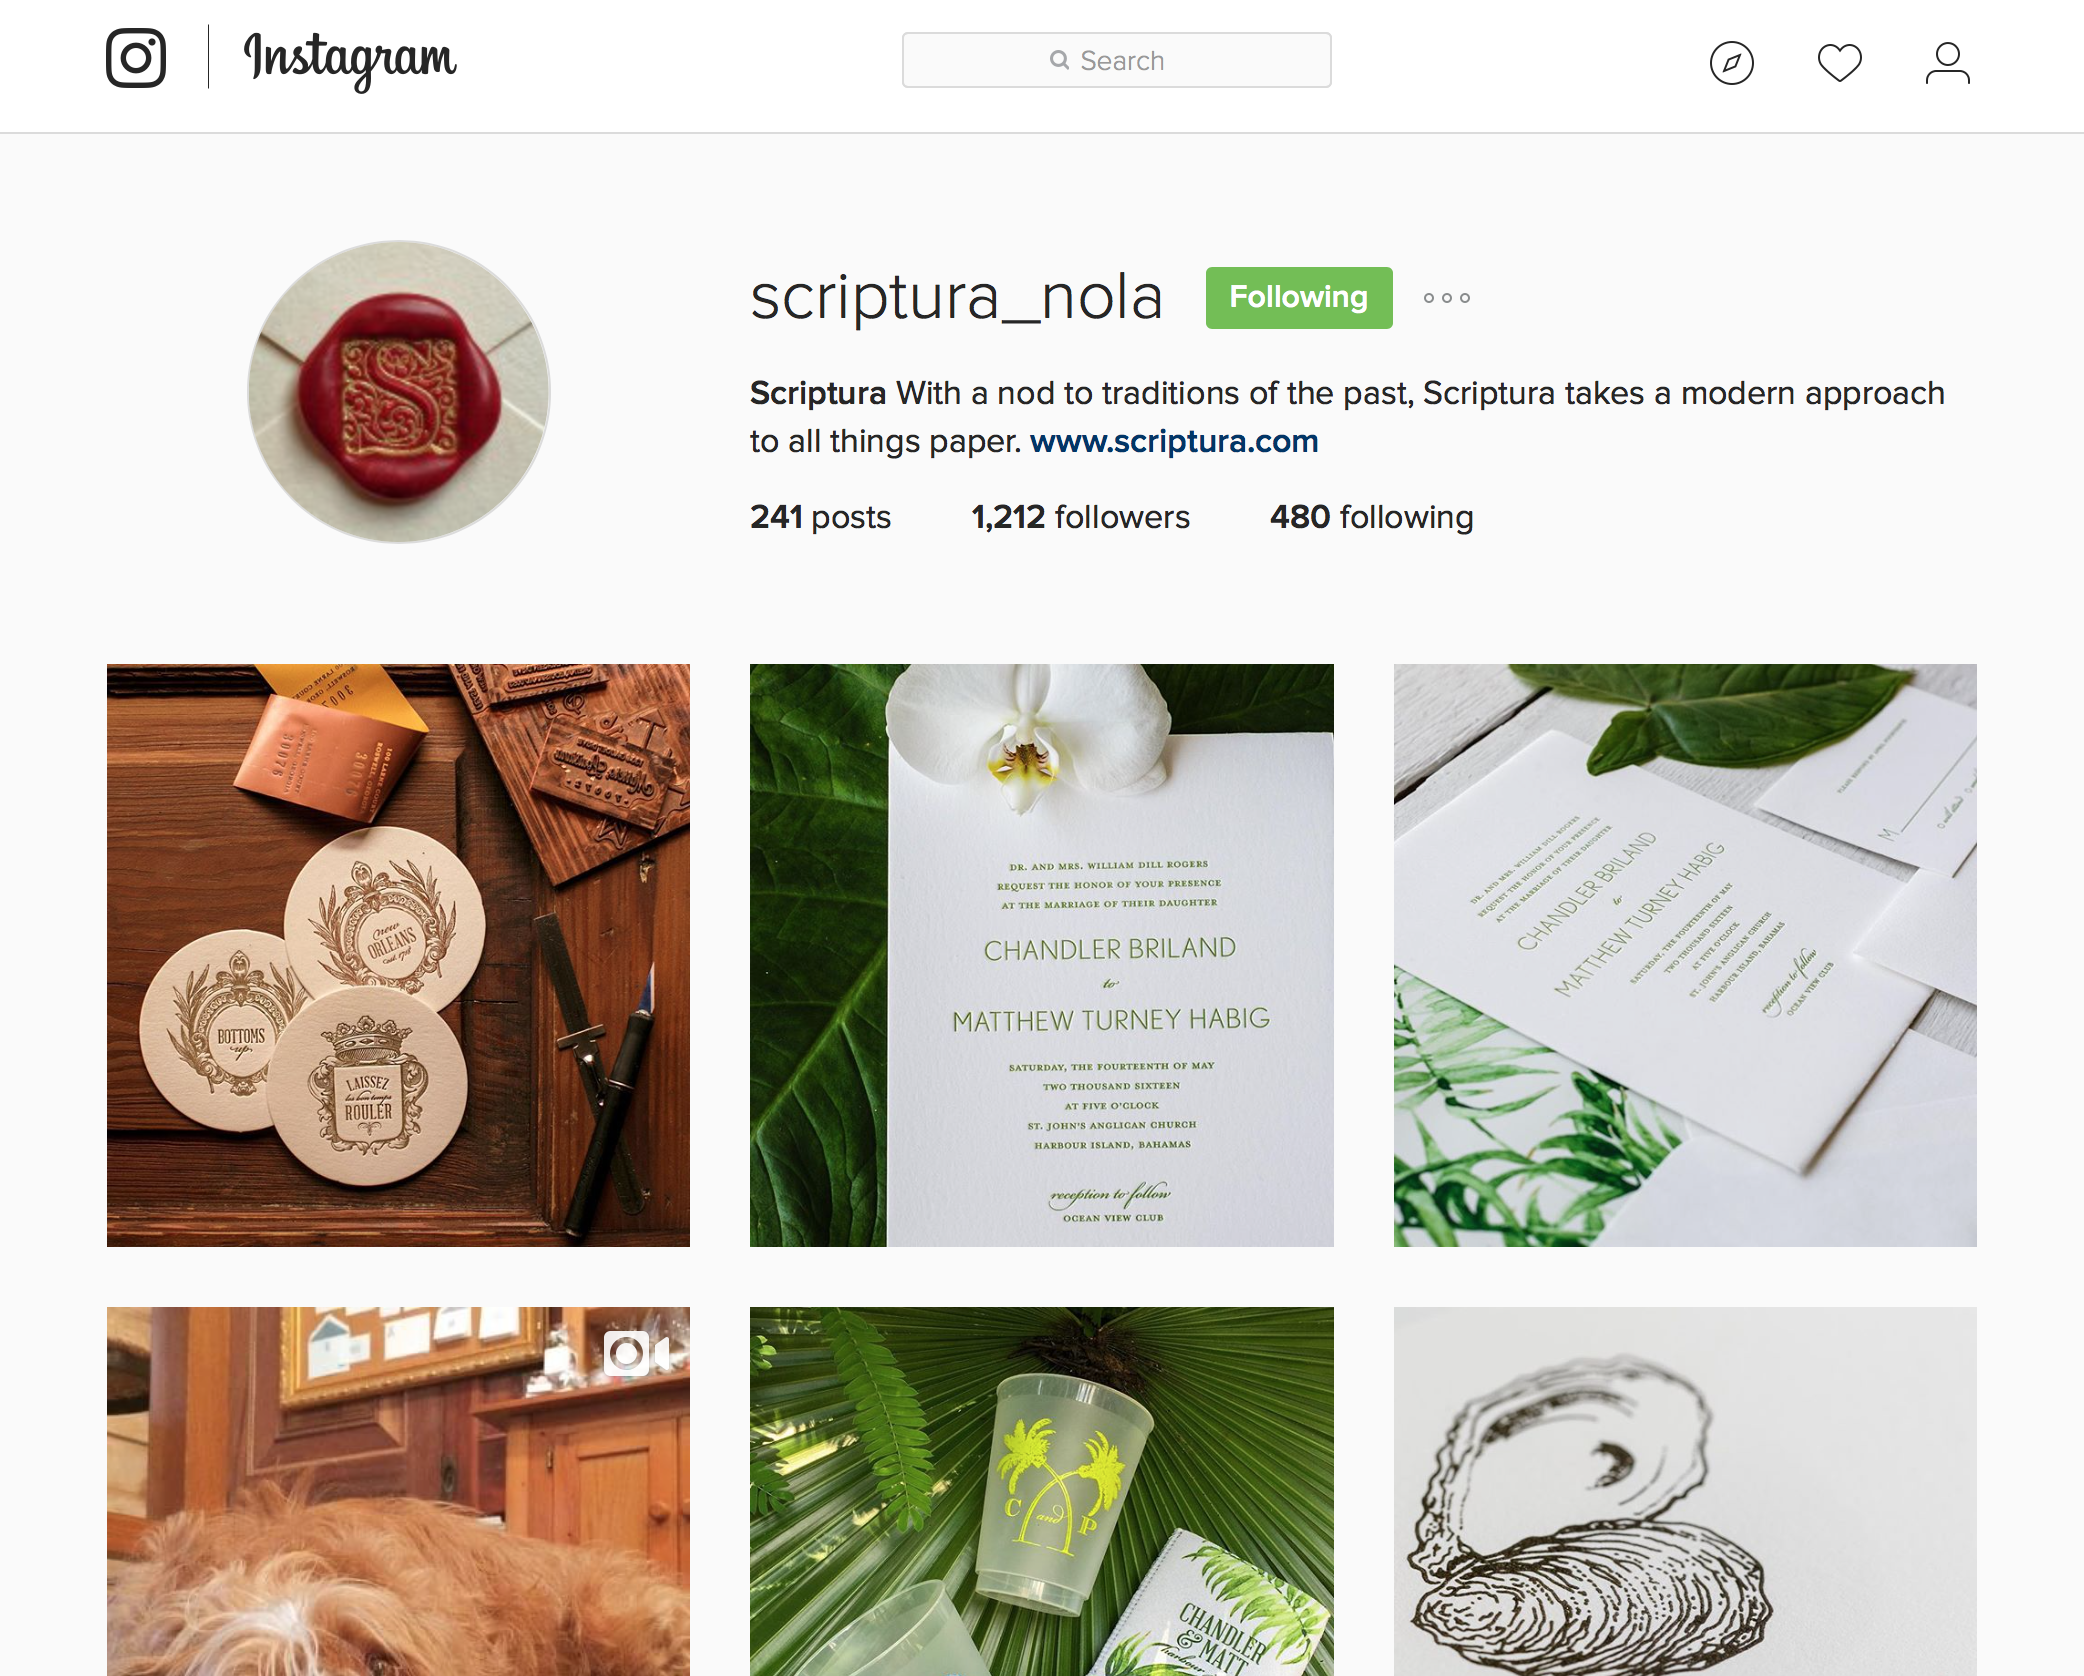Select the 241 posts count
Image resolution: width=2084 pixels, height=1676 pixels.
point(820,517)
